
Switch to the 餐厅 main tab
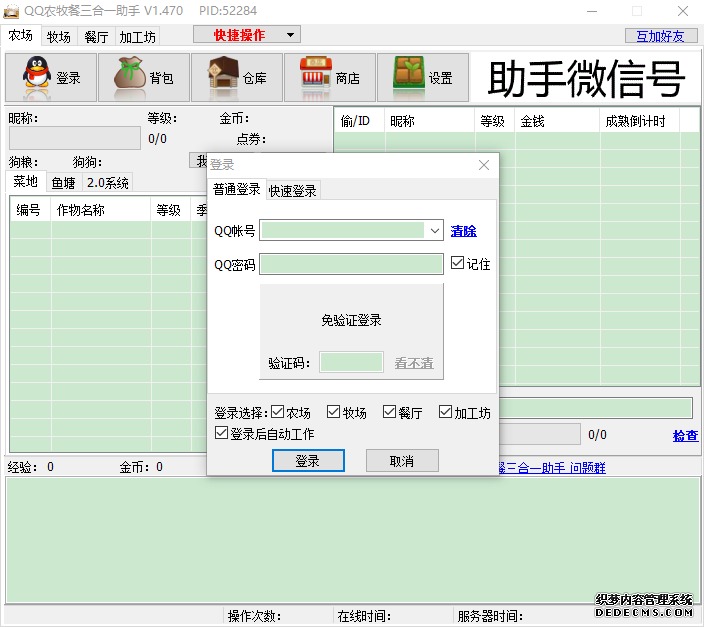97,37
